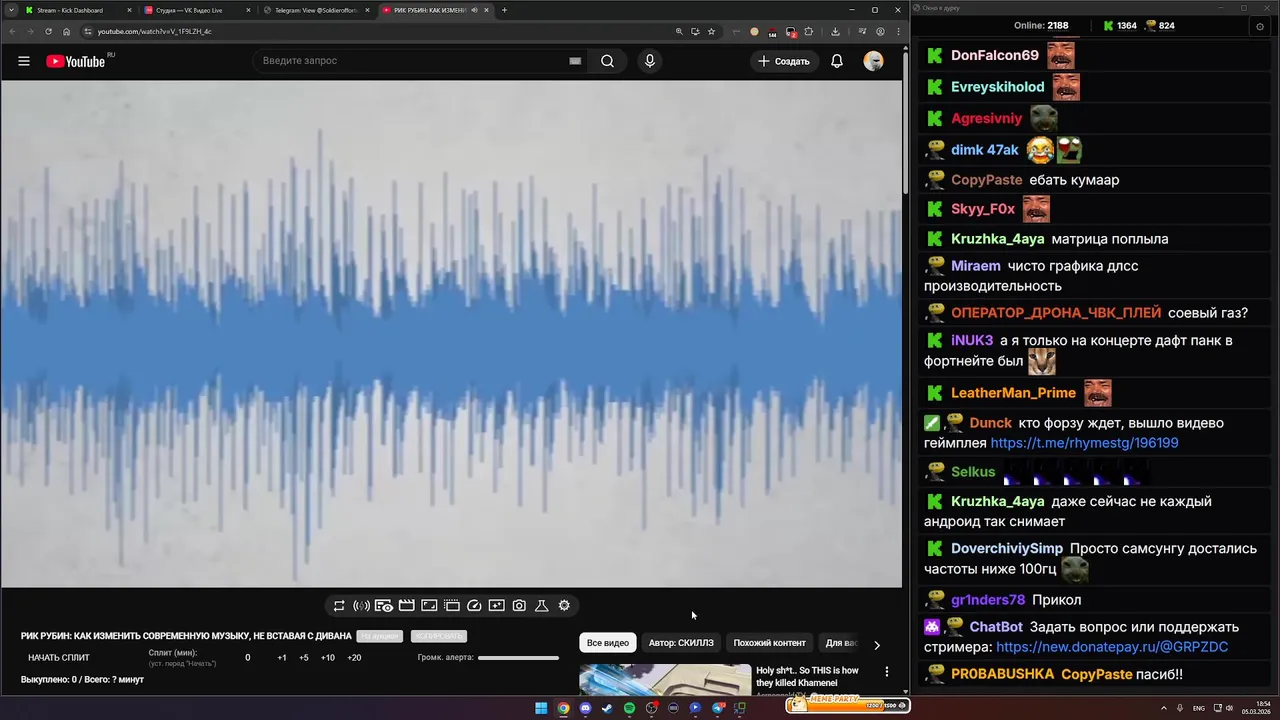Set split minutes to 0
The image size is (1280, 720).
pos(248,658)
